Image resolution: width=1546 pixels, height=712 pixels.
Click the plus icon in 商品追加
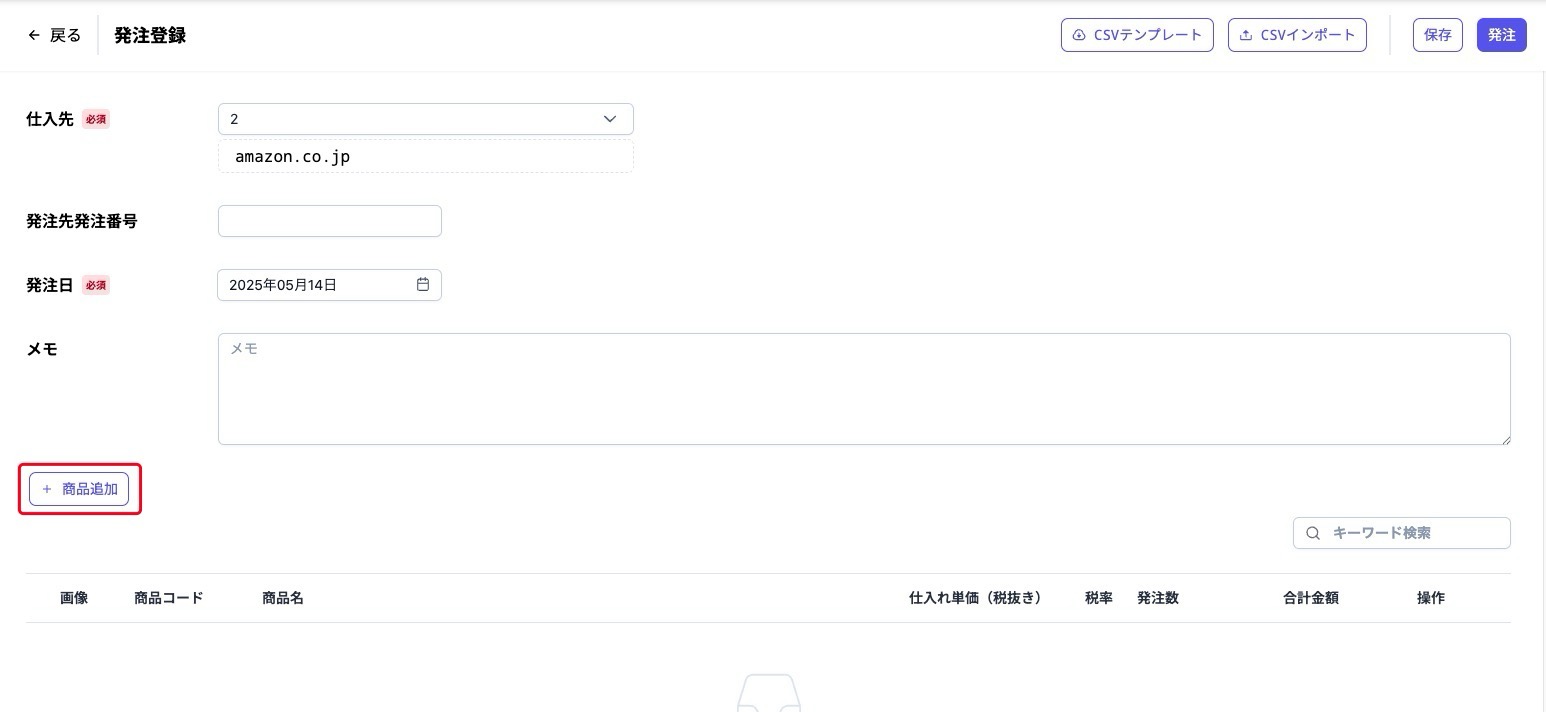47,489
